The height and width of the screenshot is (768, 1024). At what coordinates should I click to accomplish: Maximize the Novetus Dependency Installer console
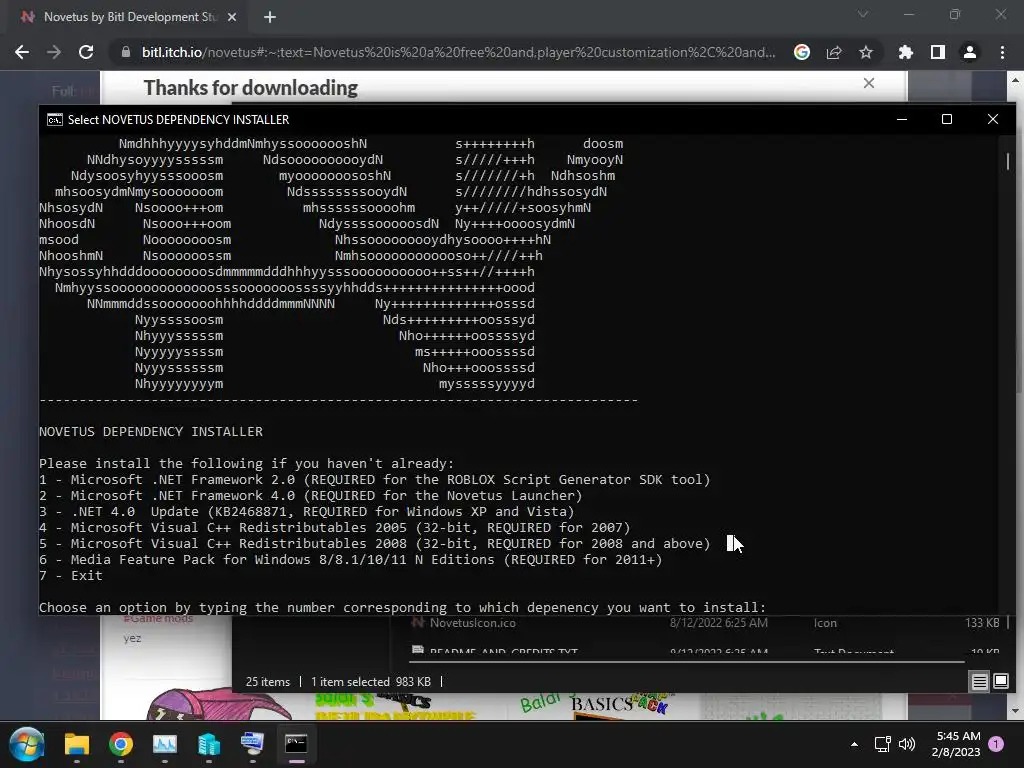pyautogui.click(x=947, y=120)
